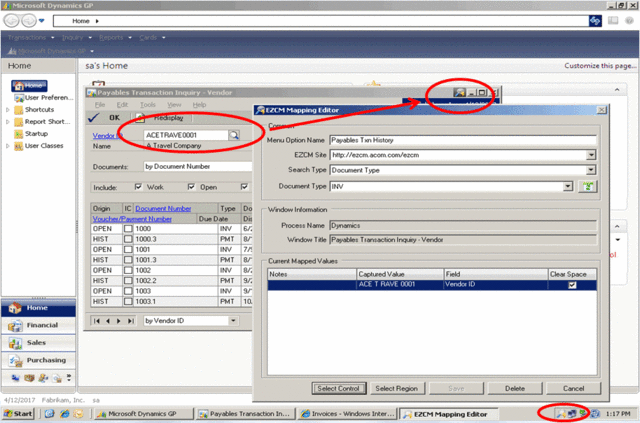Open the File menu in Payables Inquiry
This screenshot has height=423, width=640.
pyautogui.click(x=100, y=105)
